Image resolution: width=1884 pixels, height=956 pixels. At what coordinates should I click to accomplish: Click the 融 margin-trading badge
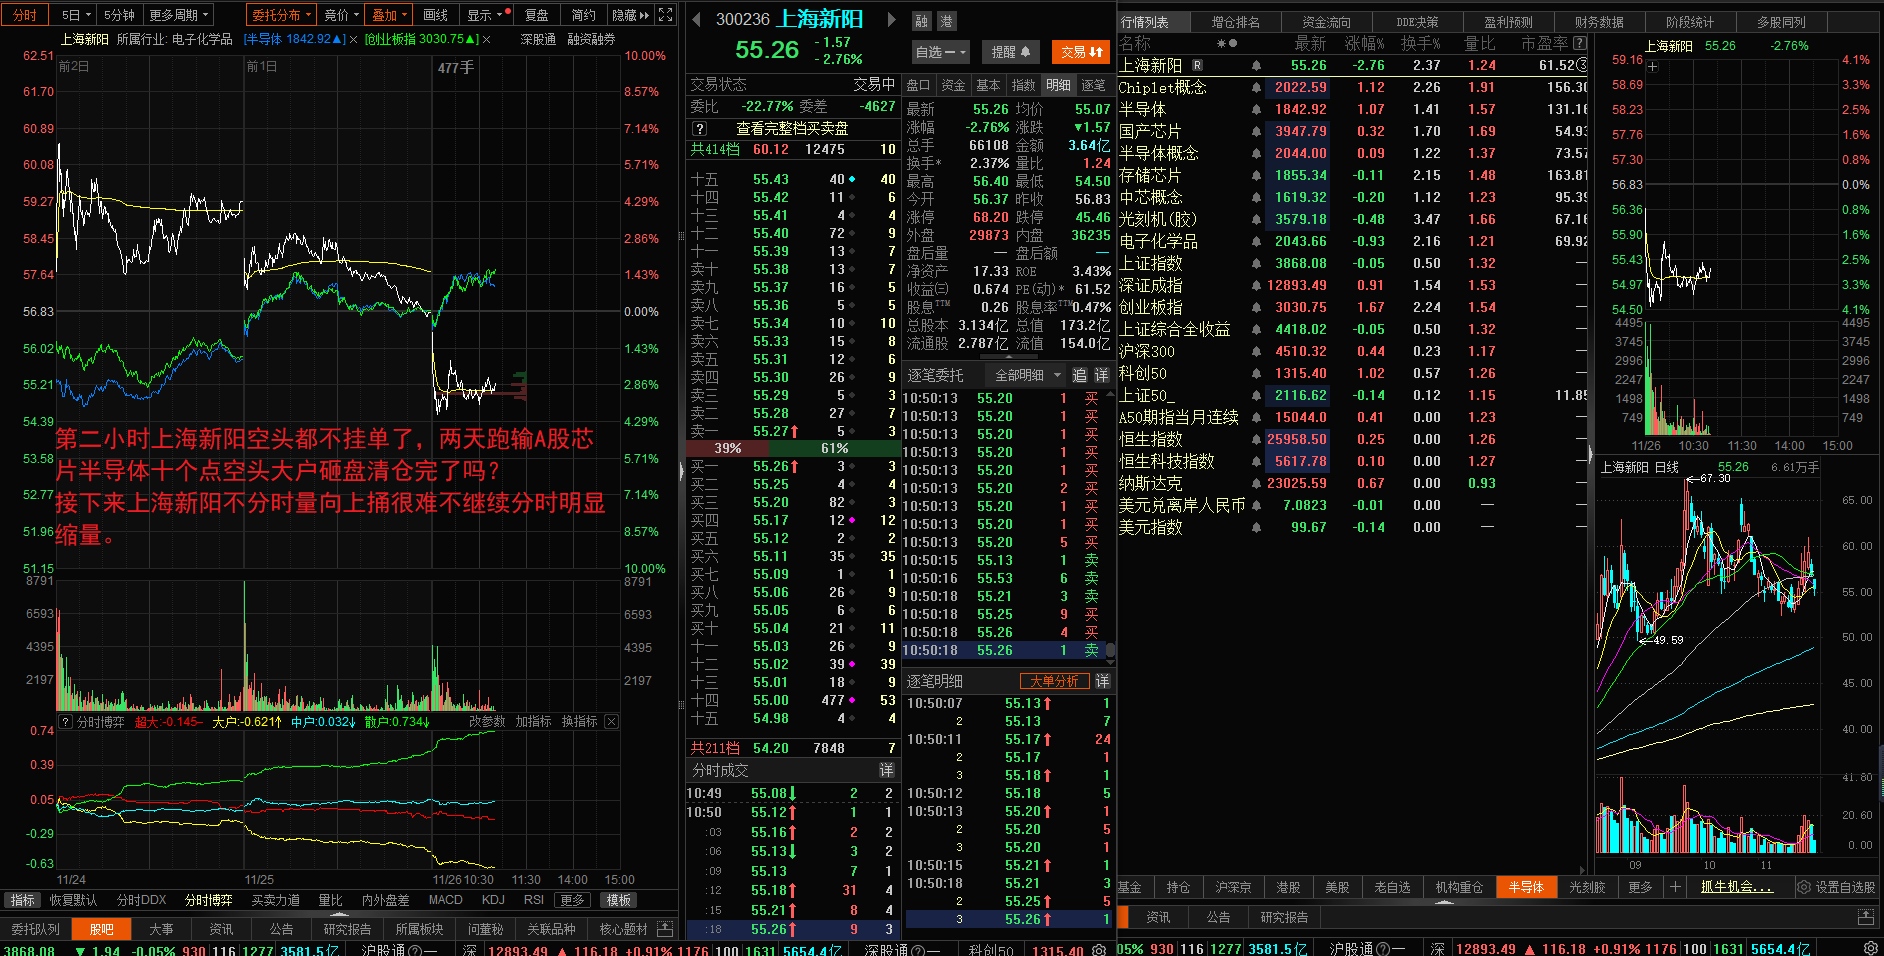pos(921,21)
